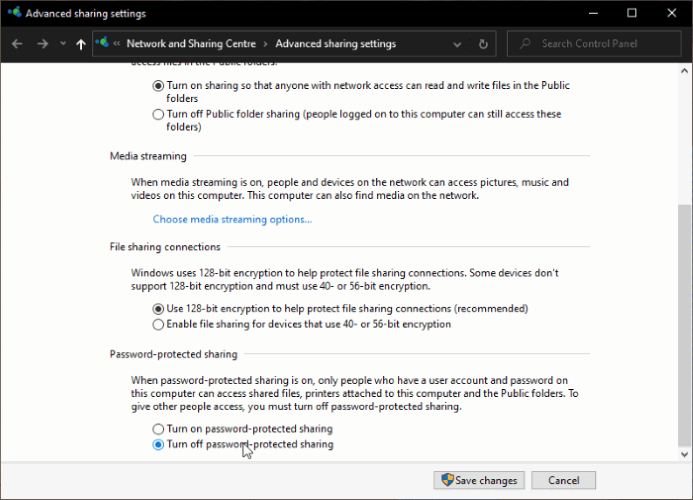Expand the breadcrumb chevron after Network and Sharing Centre
Viewport: 693px width, 500px height.
tap(266, 44)
